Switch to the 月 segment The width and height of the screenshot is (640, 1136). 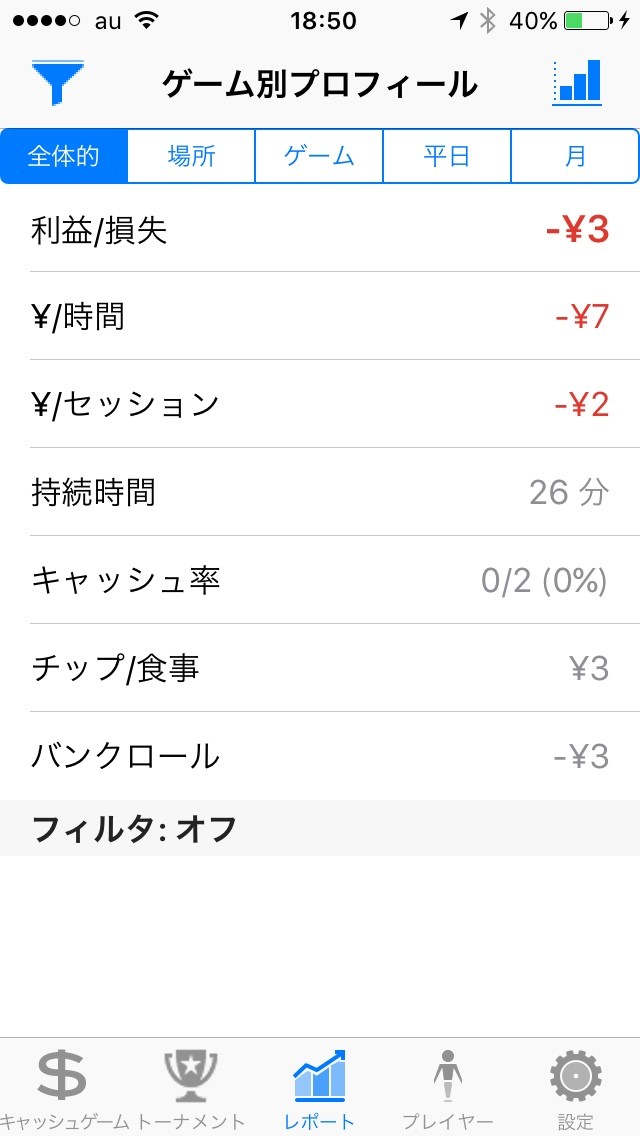(575, 156)
